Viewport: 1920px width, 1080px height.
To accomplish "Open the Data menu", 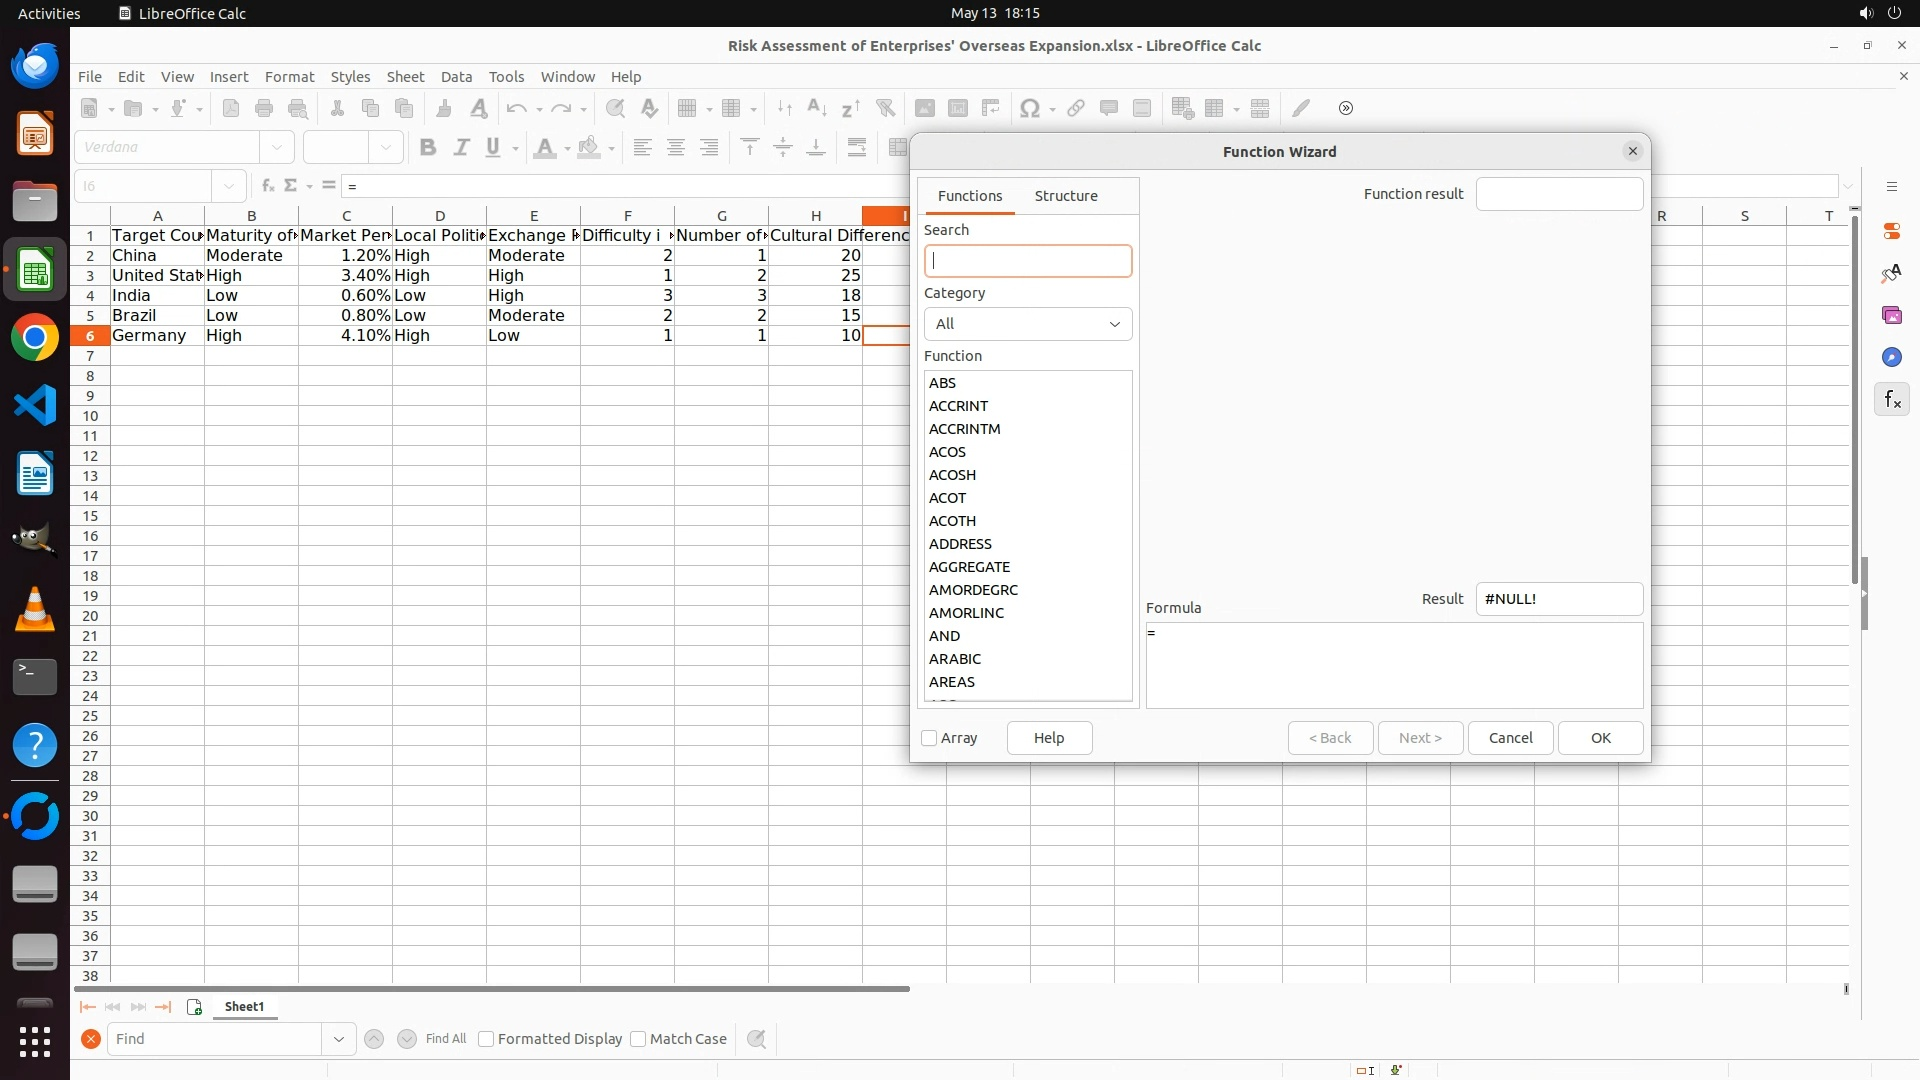I will pos(456,77).
